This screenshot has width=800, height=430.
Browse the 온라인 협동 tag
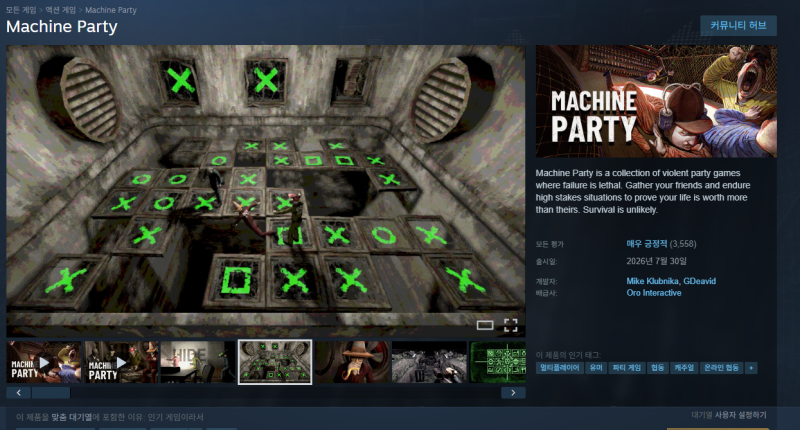click(x=721, y=368)
